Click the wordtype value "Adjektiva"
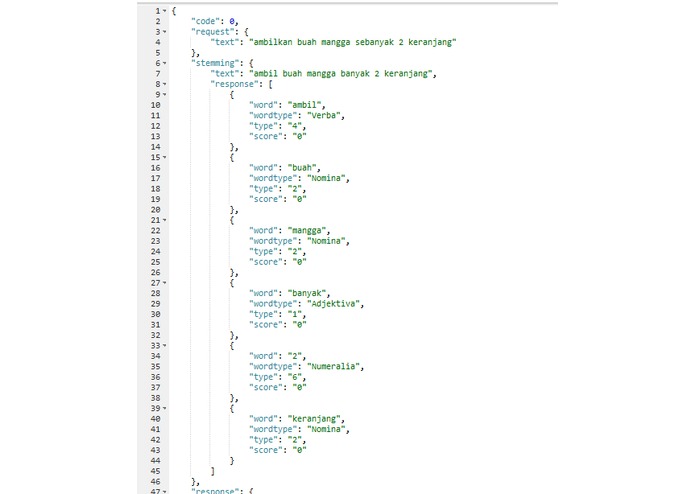The height and width of the screenshot is (494, 695). [x=333, y=304]
